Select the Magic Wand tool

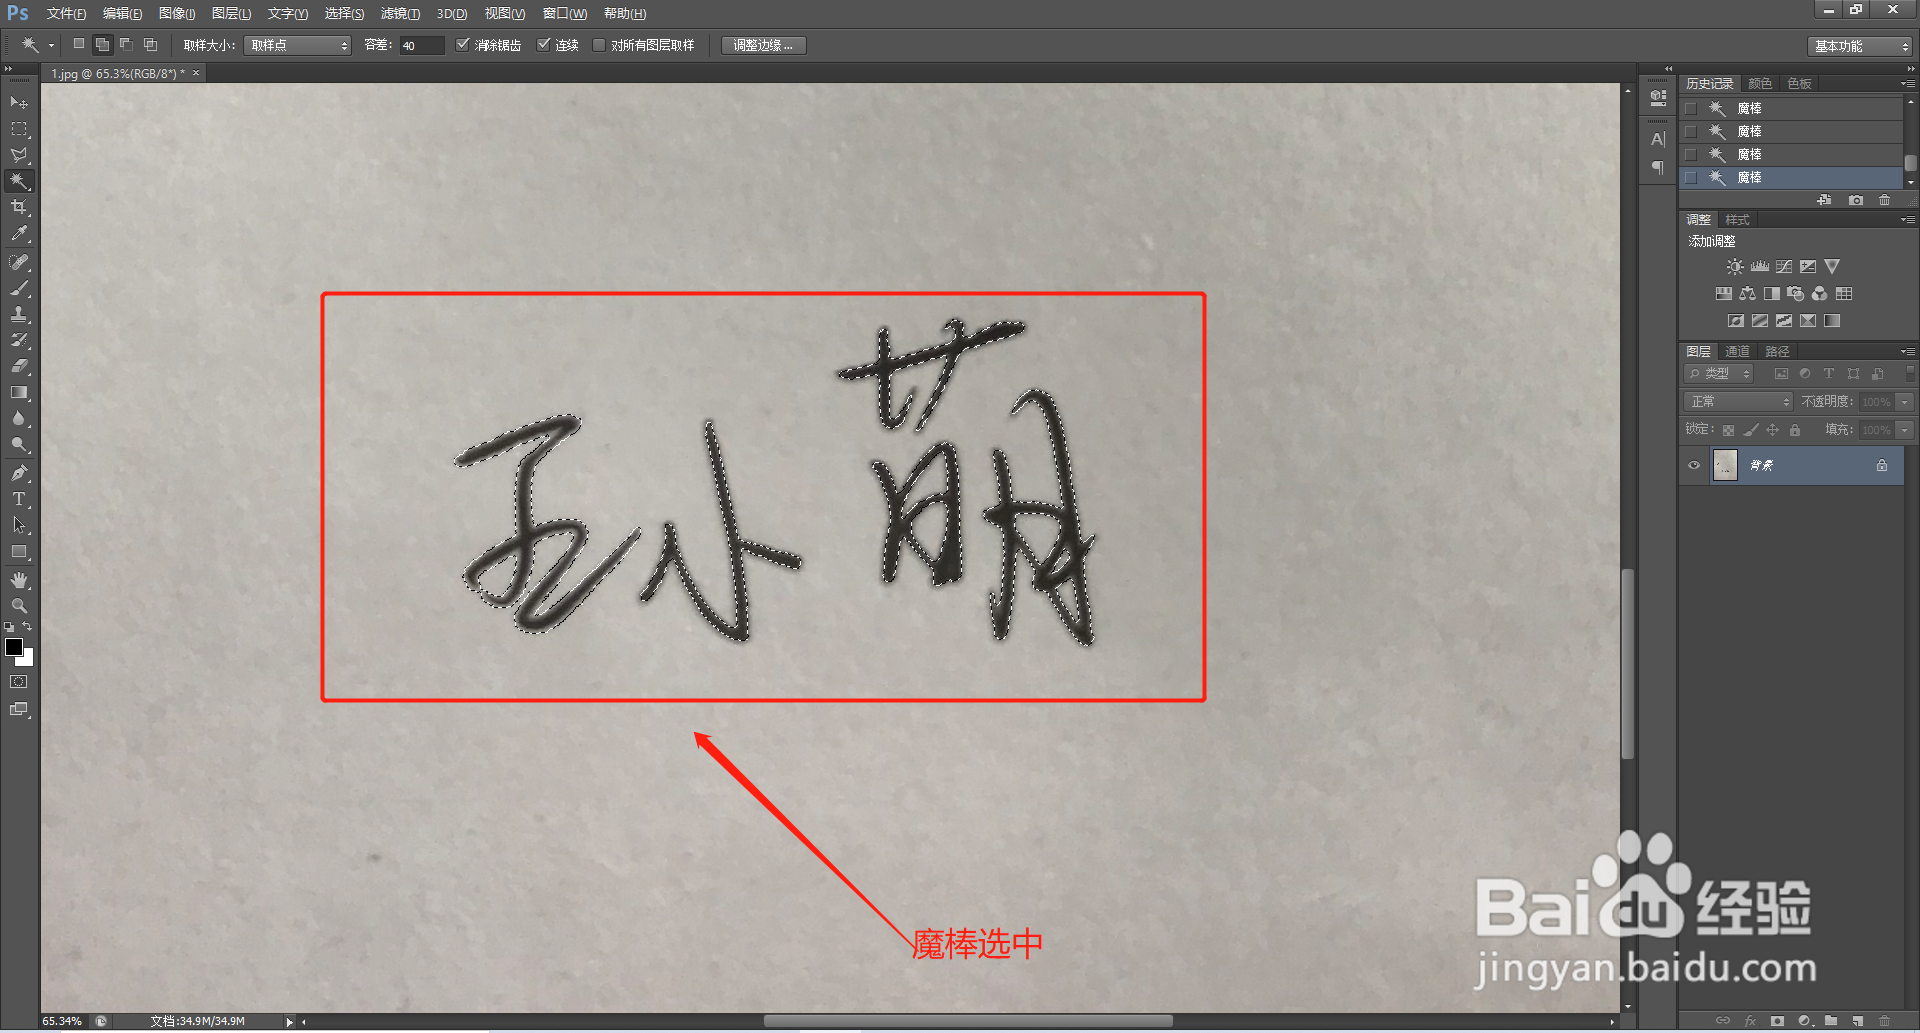19,181
